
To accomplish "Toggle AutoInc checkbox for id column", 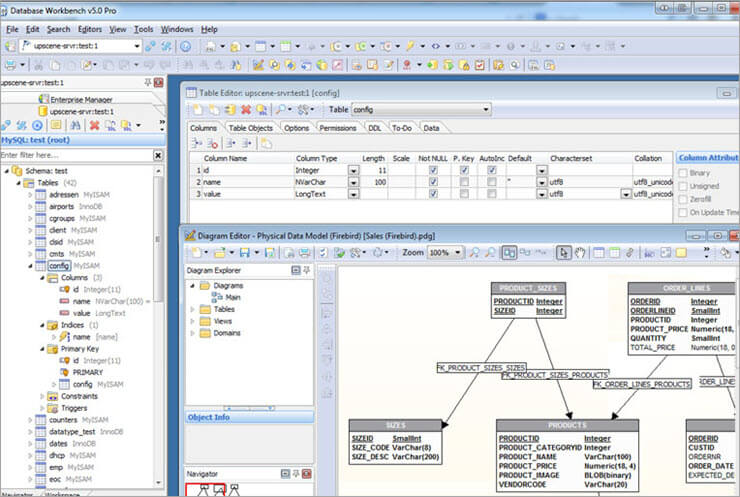I will [x=492, y=170].
